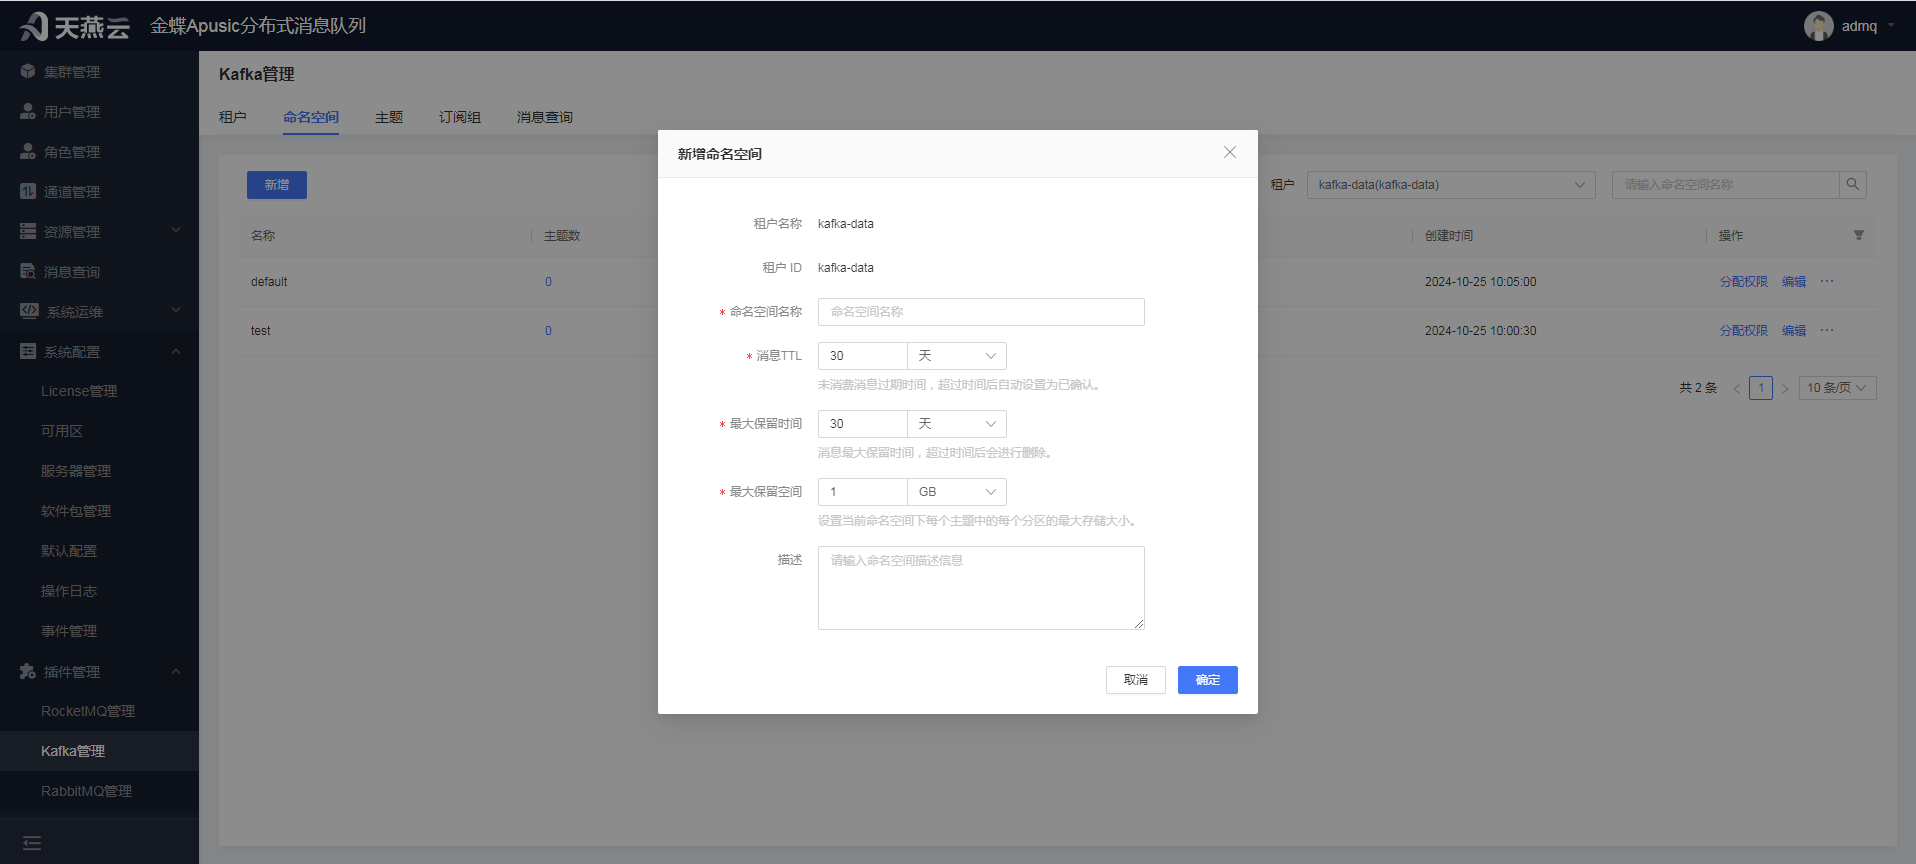Switch to the 租户 tab
Image resolution: width=1916 pixels, height=864 pixels.
[233, 117]
